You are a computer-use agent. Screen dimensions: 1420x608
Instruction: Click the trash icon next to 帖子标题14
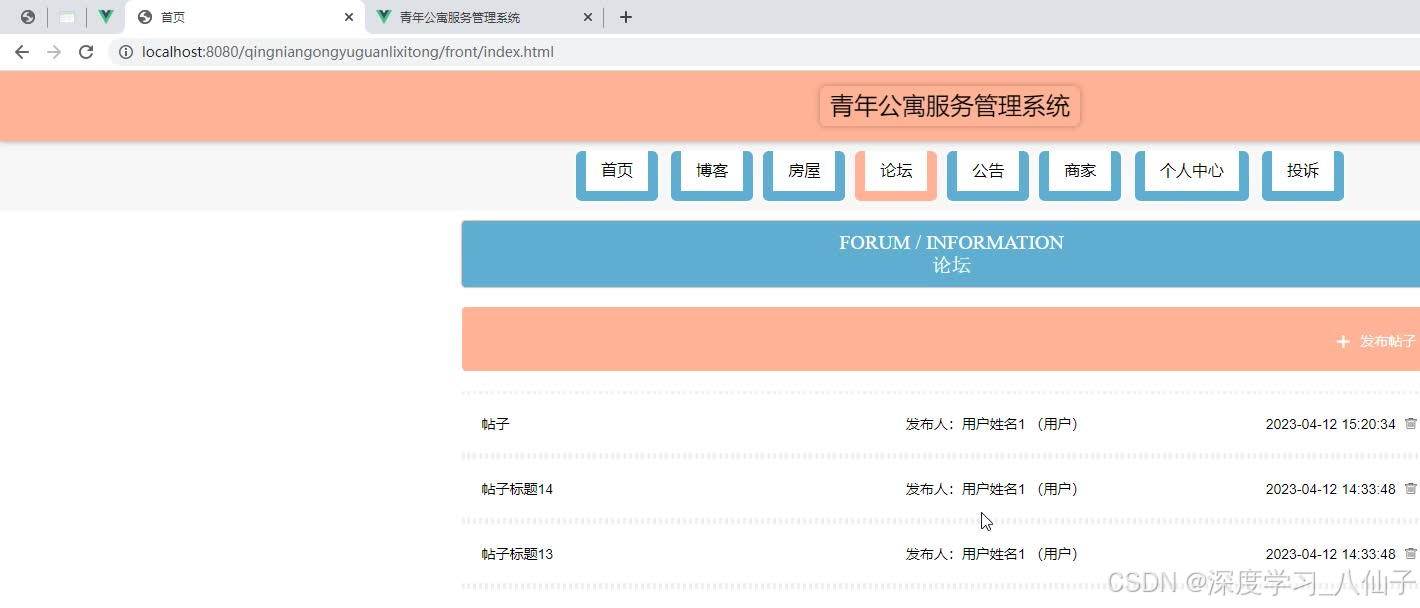point(1411,489)
